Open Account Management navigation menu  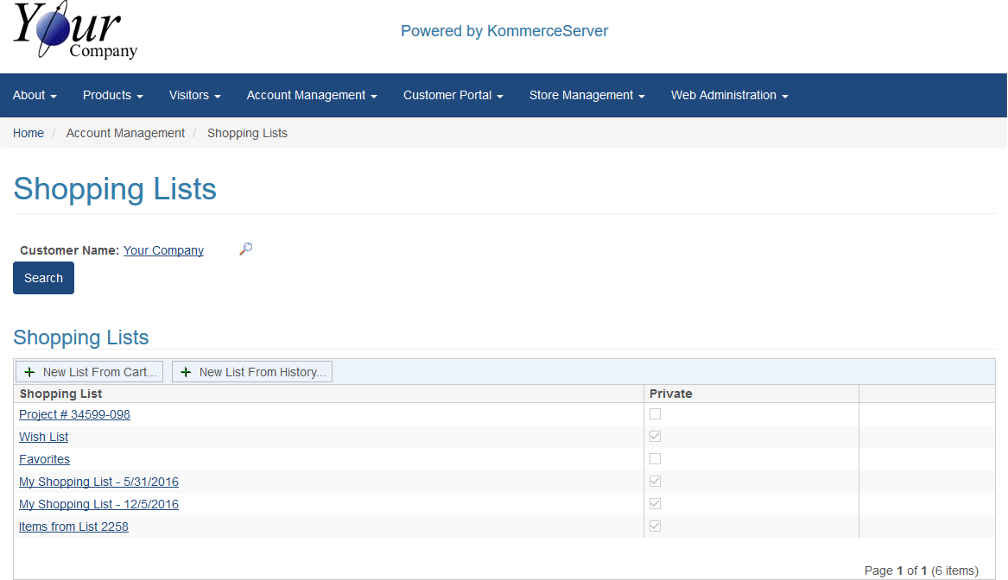[311, 95]
